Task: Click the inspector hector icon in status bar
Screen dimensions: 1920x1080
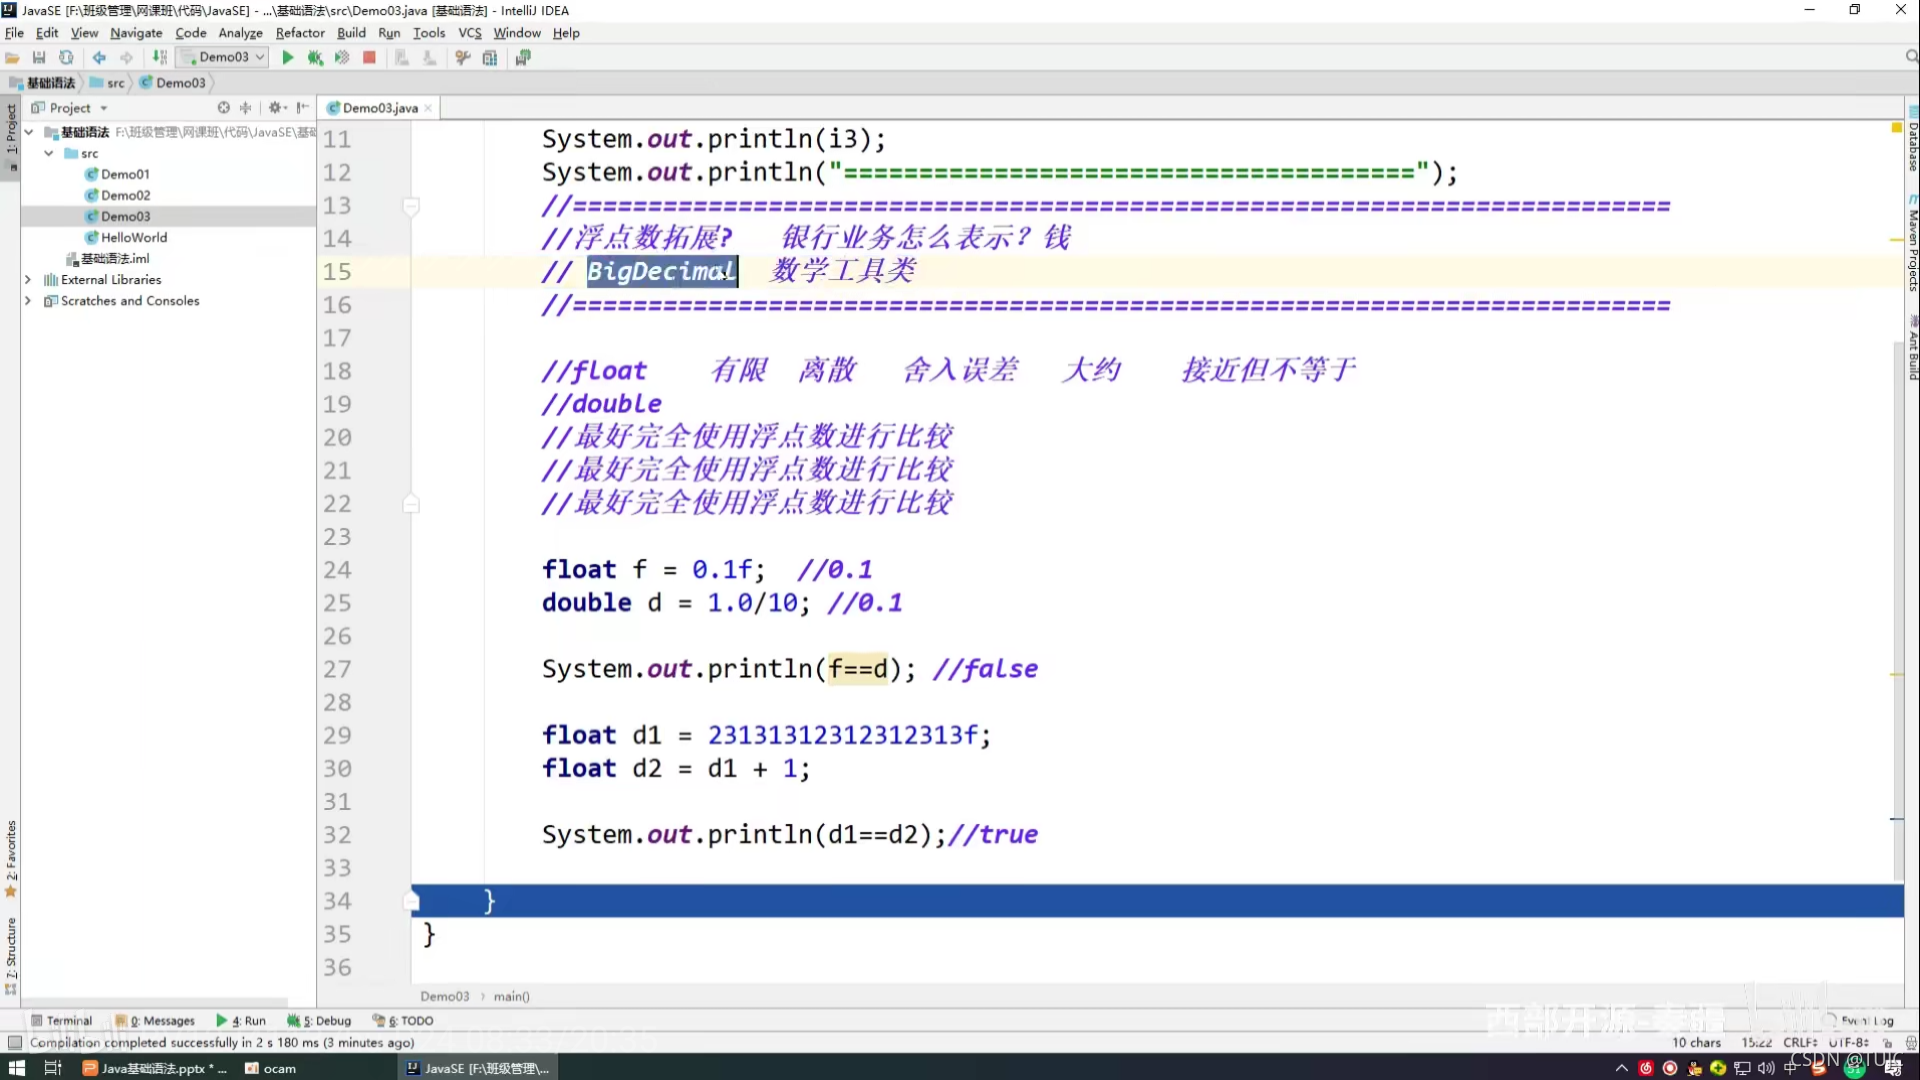Action: point(1910,1043)
